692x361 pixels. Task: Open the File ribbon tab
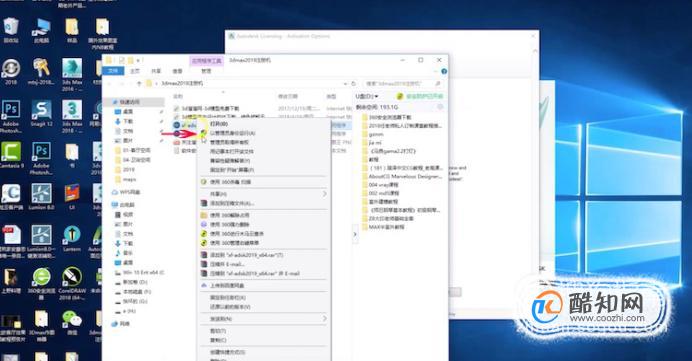tap(113, 71)
